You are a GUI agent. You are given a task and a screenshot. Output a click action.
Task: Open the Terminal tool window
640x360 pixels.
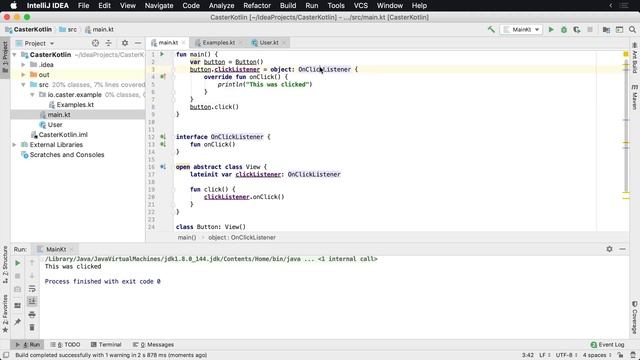coord(106,344)
